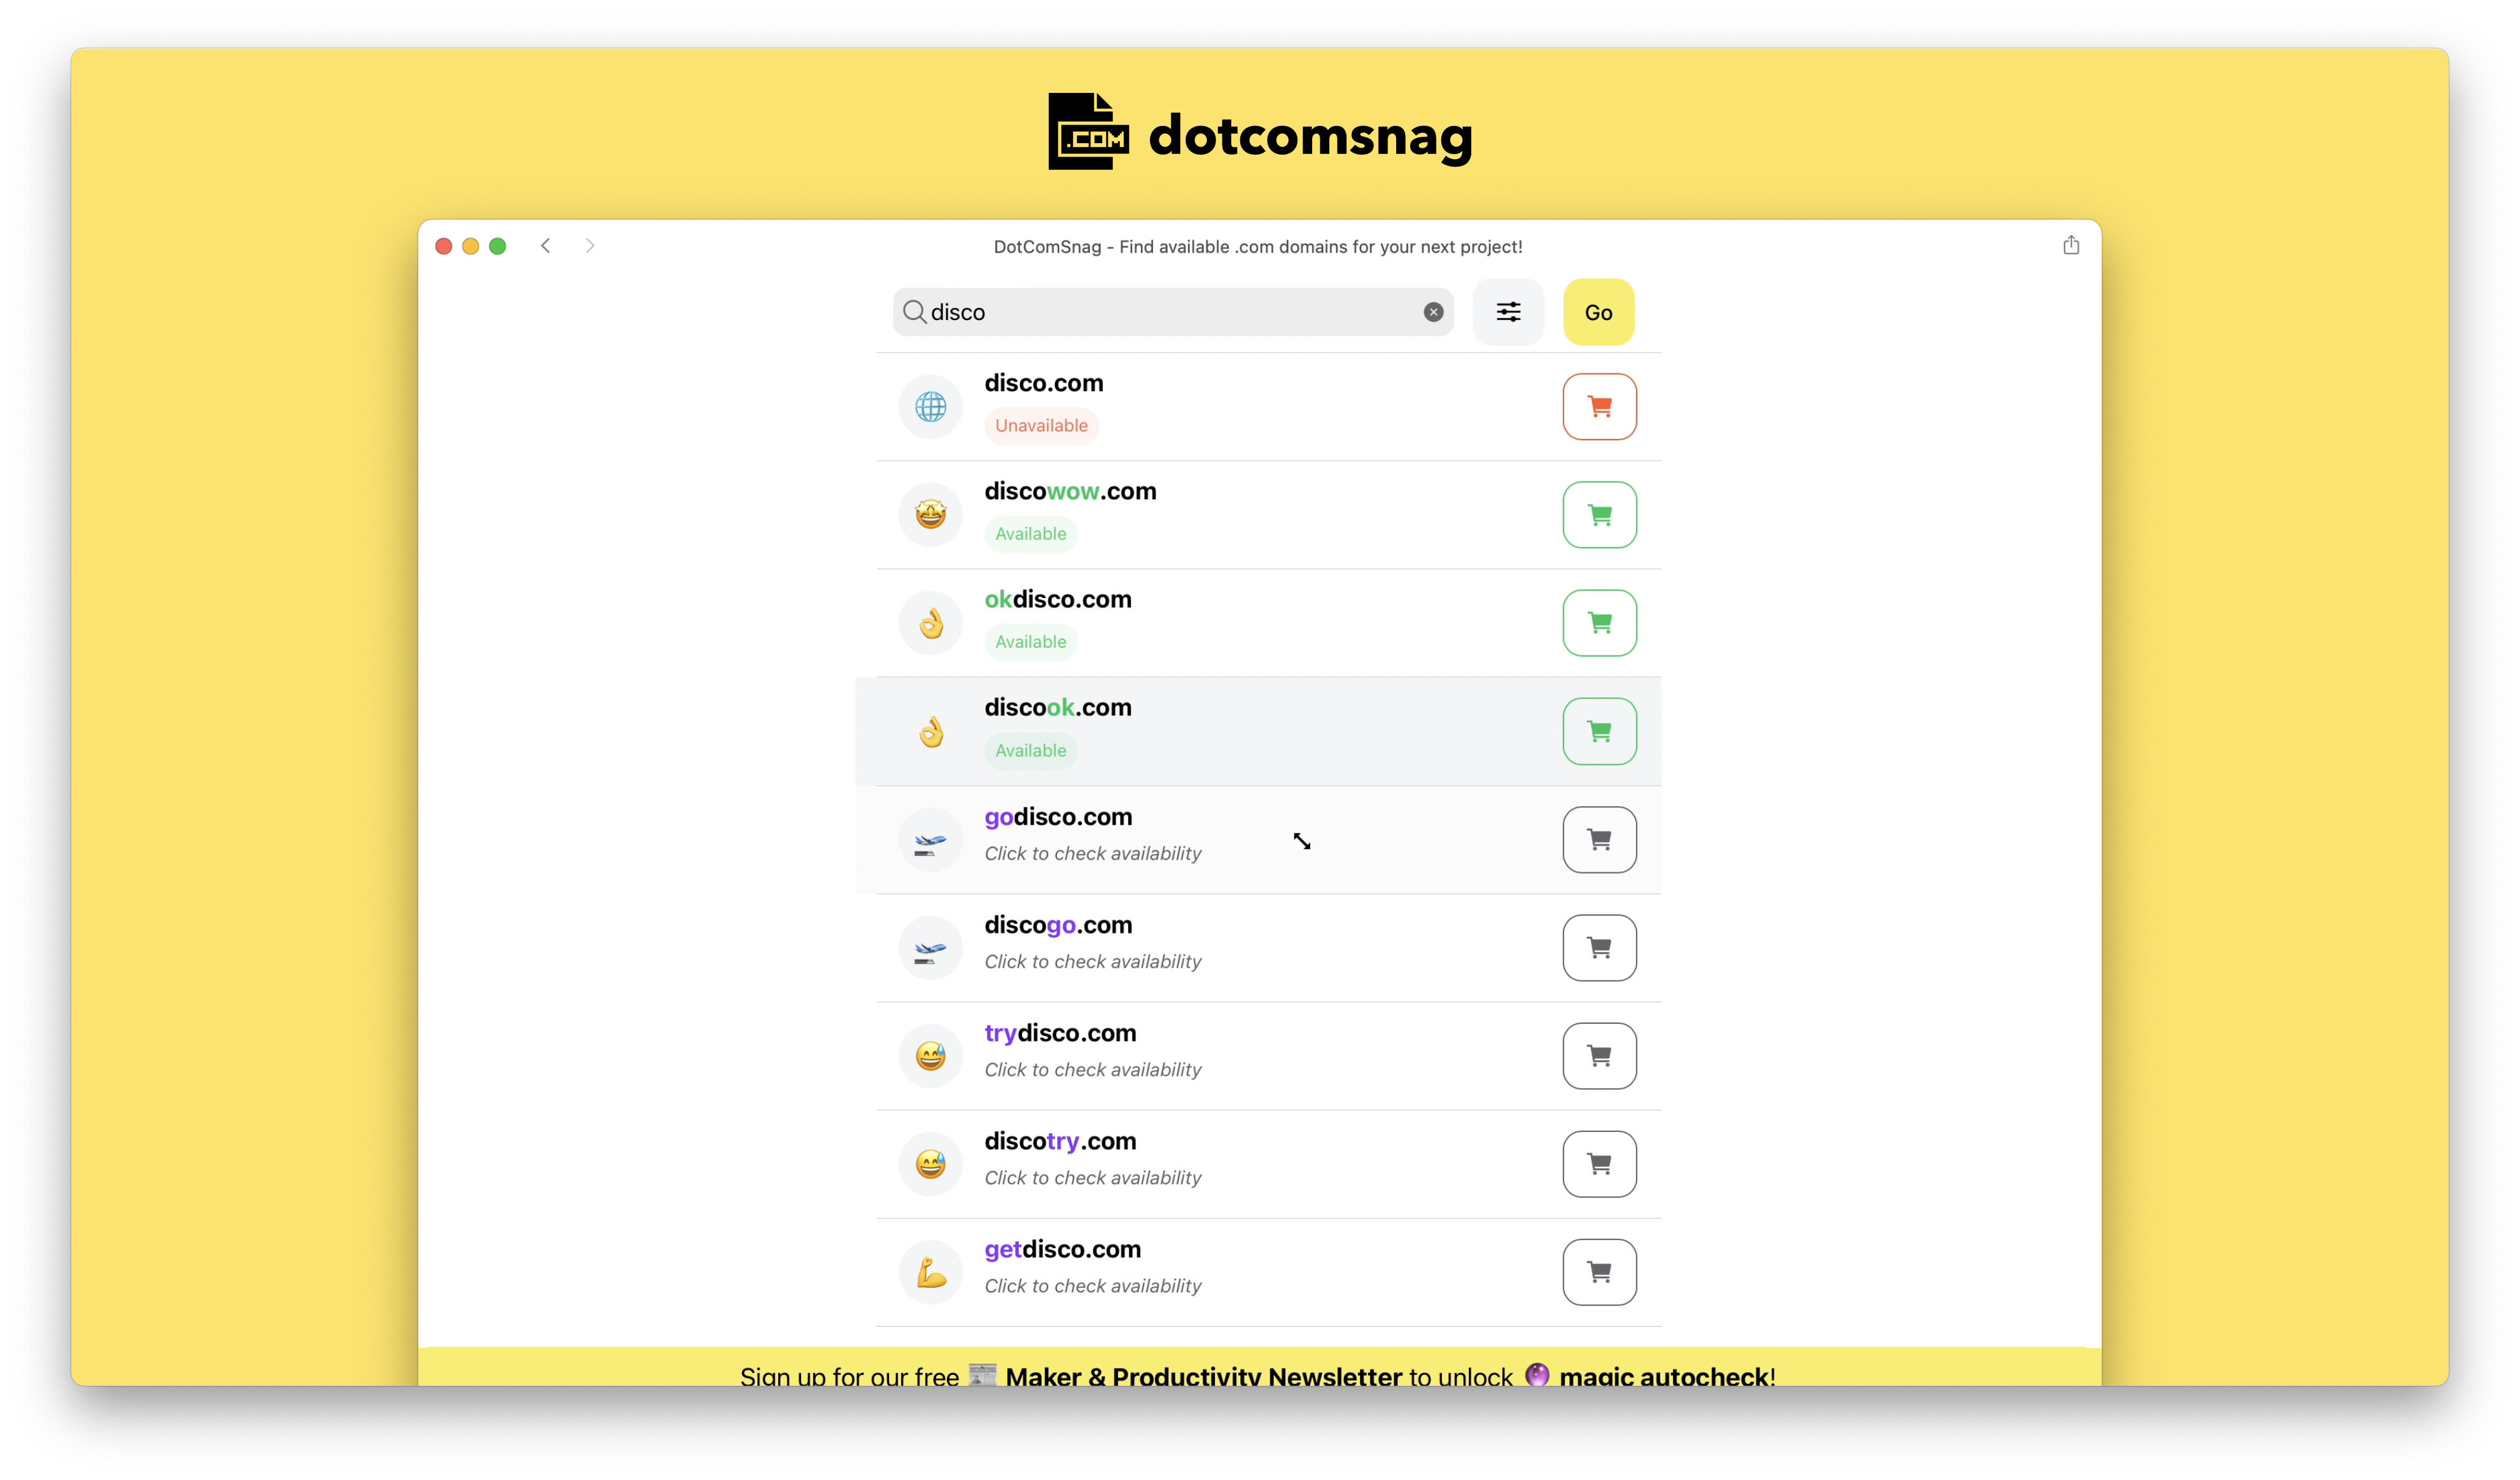Check availability of trydisco.com

click(1092, 1069)
